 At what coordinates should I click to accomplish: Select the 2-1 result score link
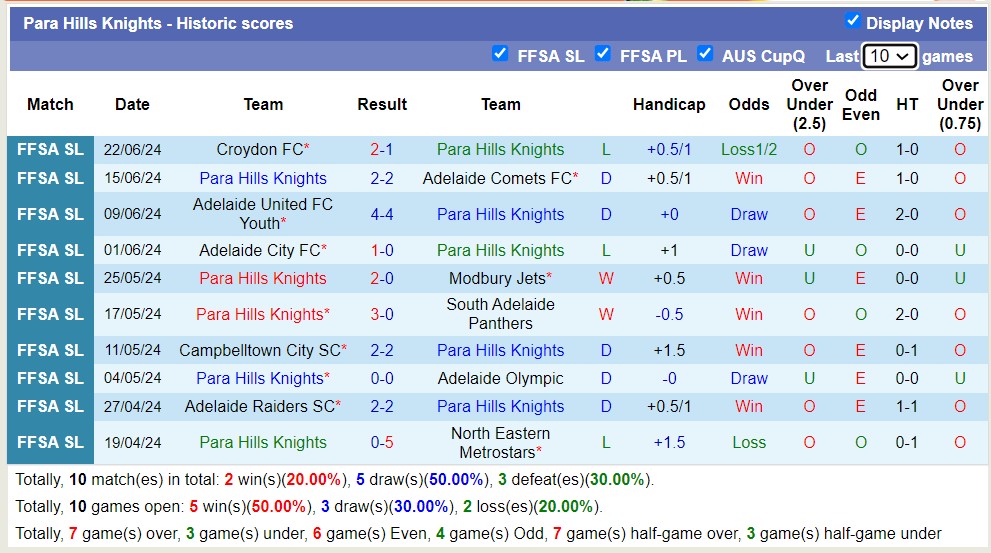point(382,150)
